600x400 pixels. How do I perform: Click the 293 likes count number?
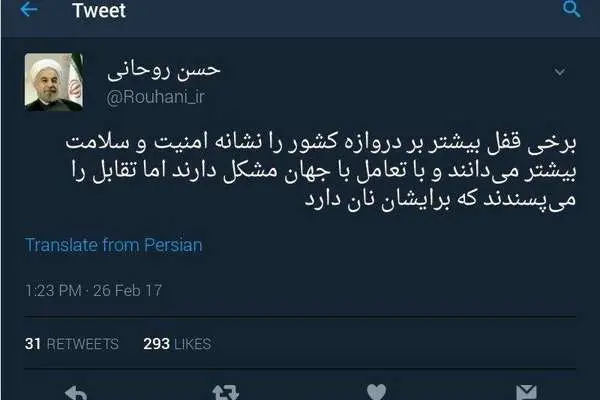157,344
